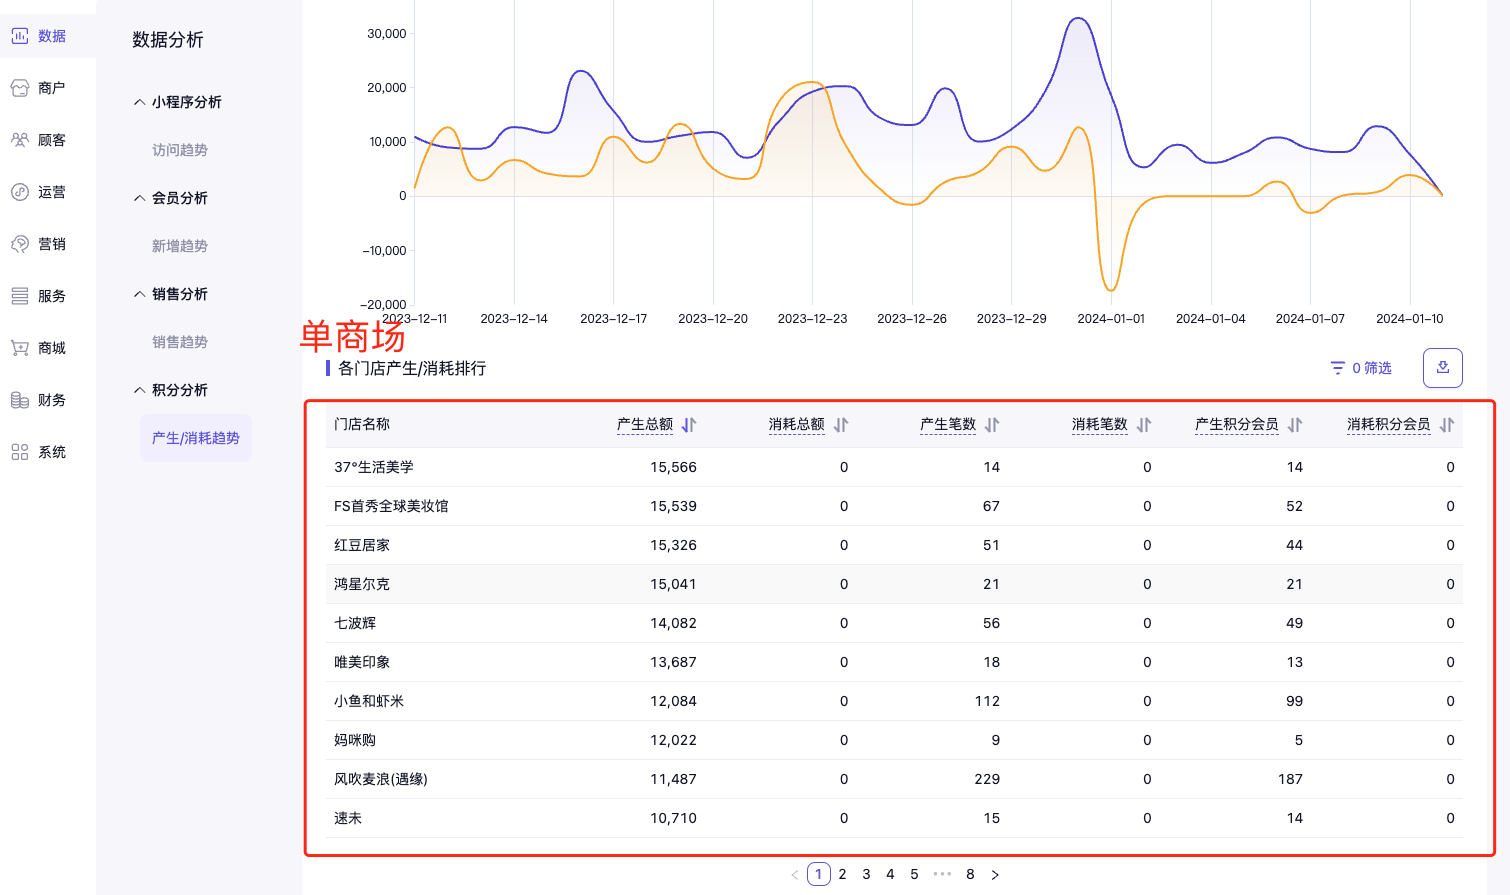Open the 访问趋势 submenu item
Screen dimensions: 1510x895
click(x=180, y=150)
